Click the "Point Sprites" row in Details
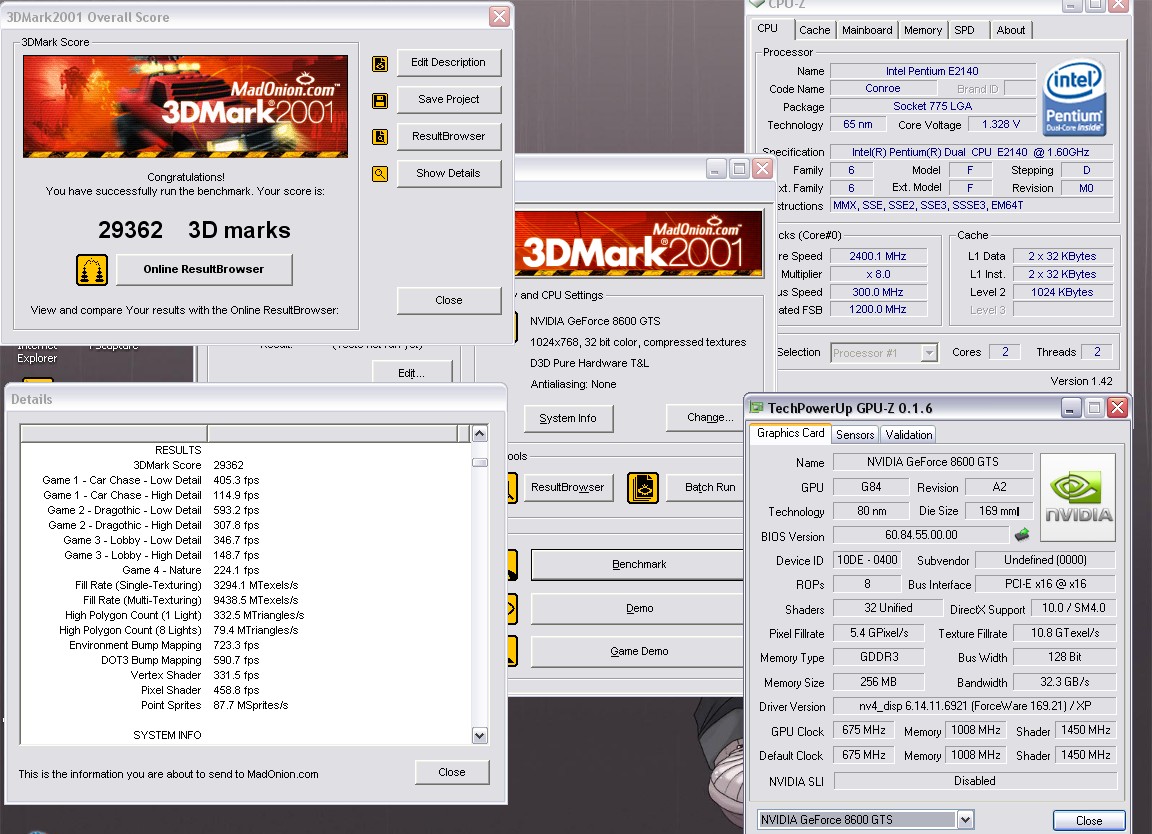Screen dimensions: 1152x834 coord(246,705)
